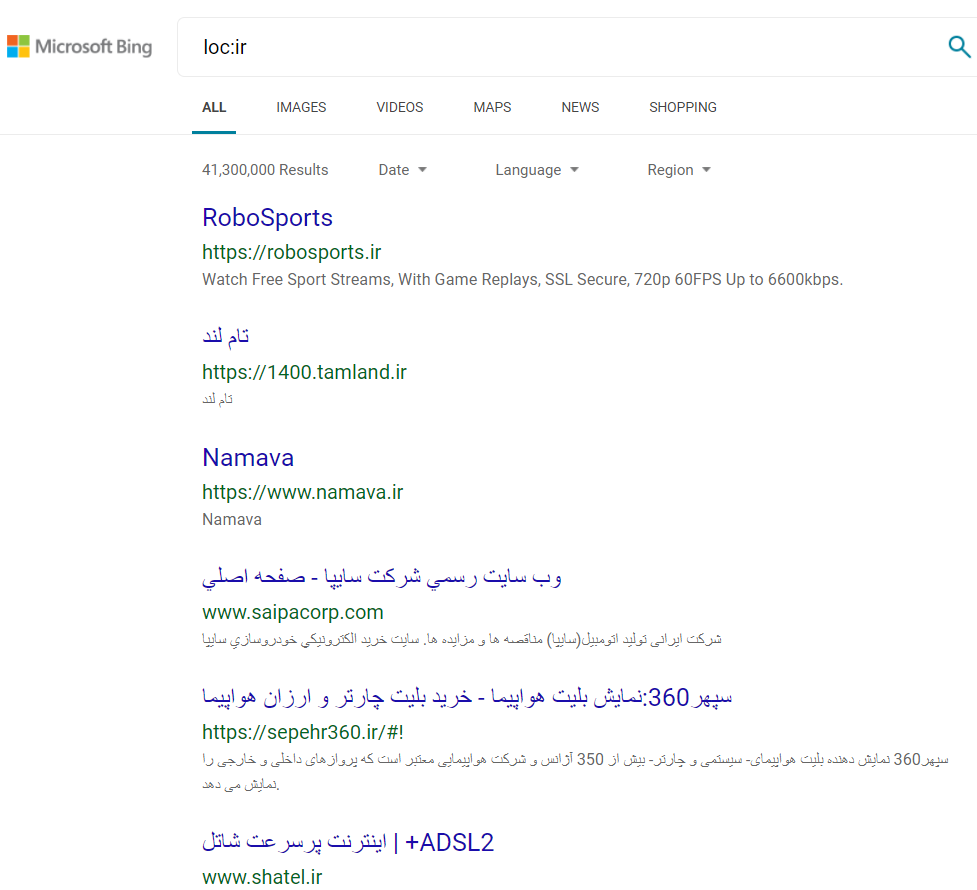
Task: Click the www.saipacorp.com URL
Action: point(293,612)
